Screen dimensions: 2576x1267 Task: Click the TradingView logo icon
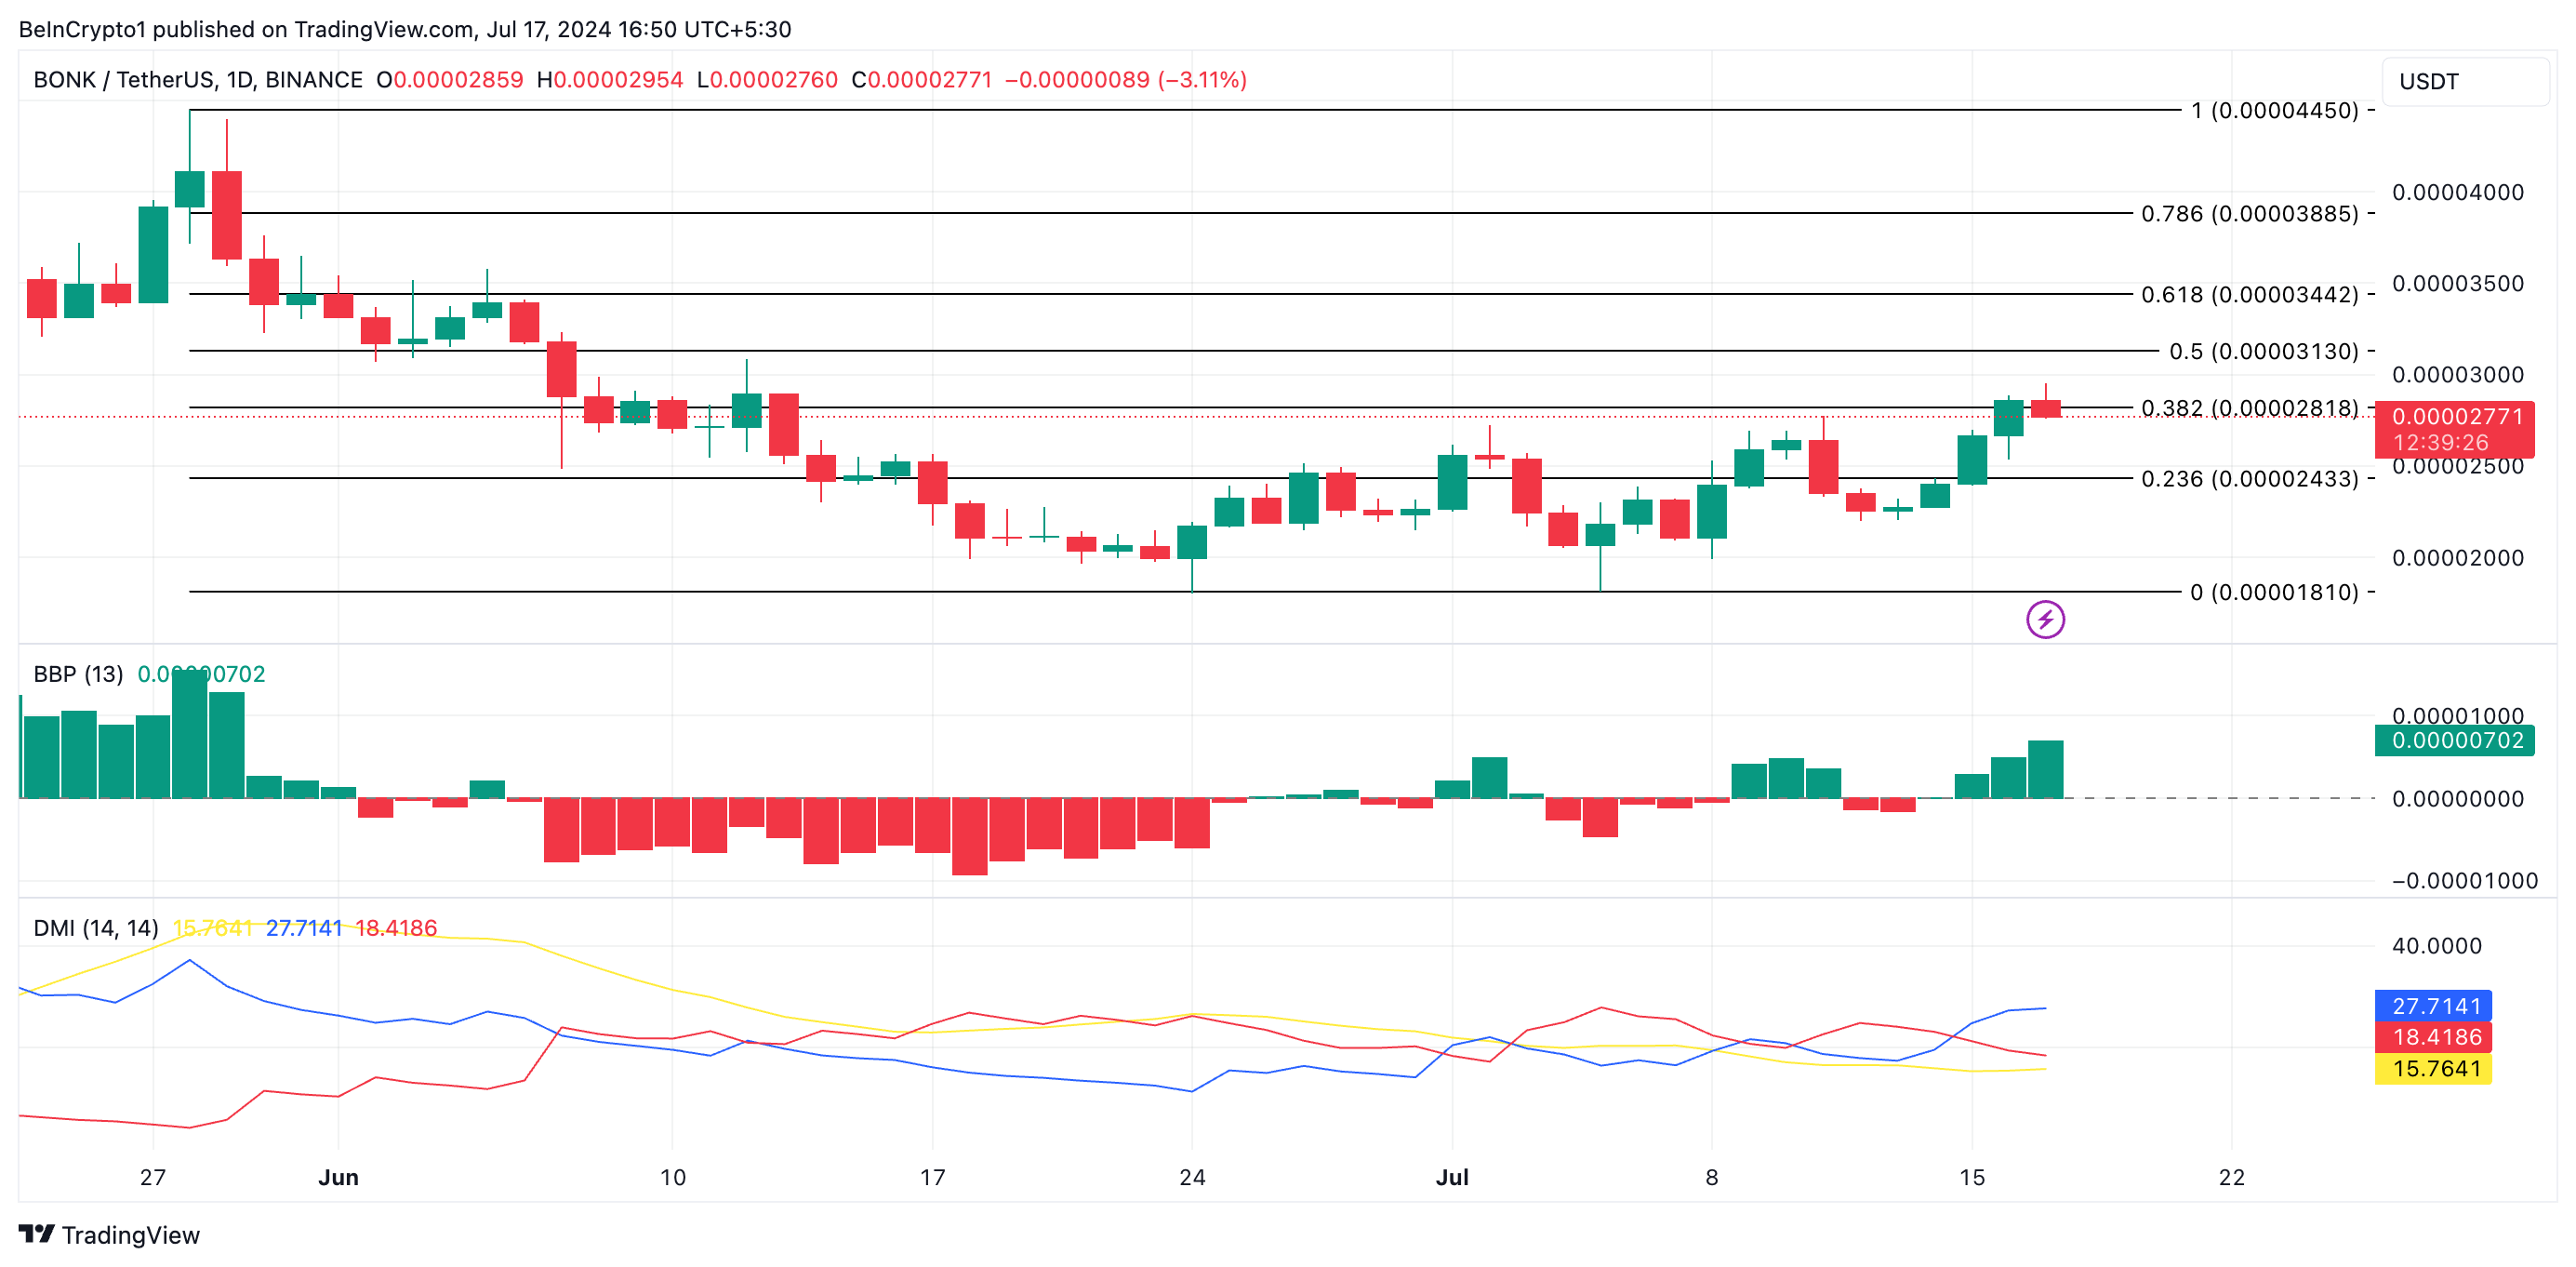(36, 1234)
